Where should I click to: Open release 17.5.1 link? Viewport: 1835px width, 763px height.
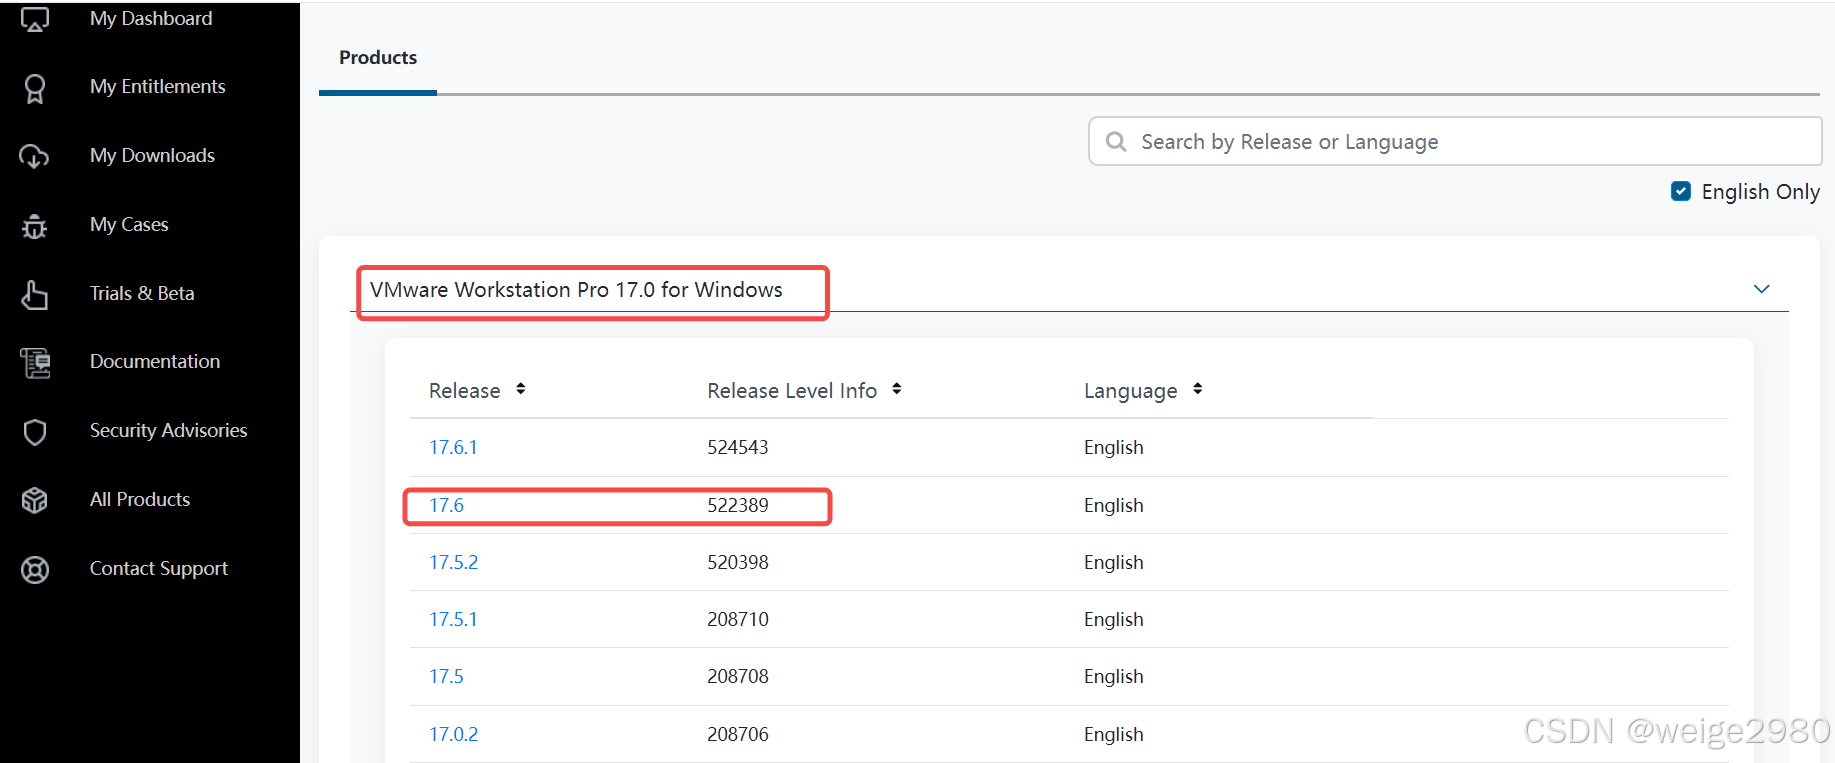(x=453, y=620)
